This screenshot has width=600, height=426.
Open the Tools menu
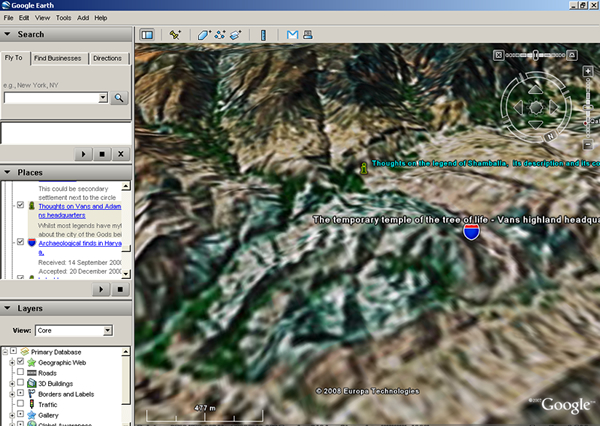click(x=64, y=18)
